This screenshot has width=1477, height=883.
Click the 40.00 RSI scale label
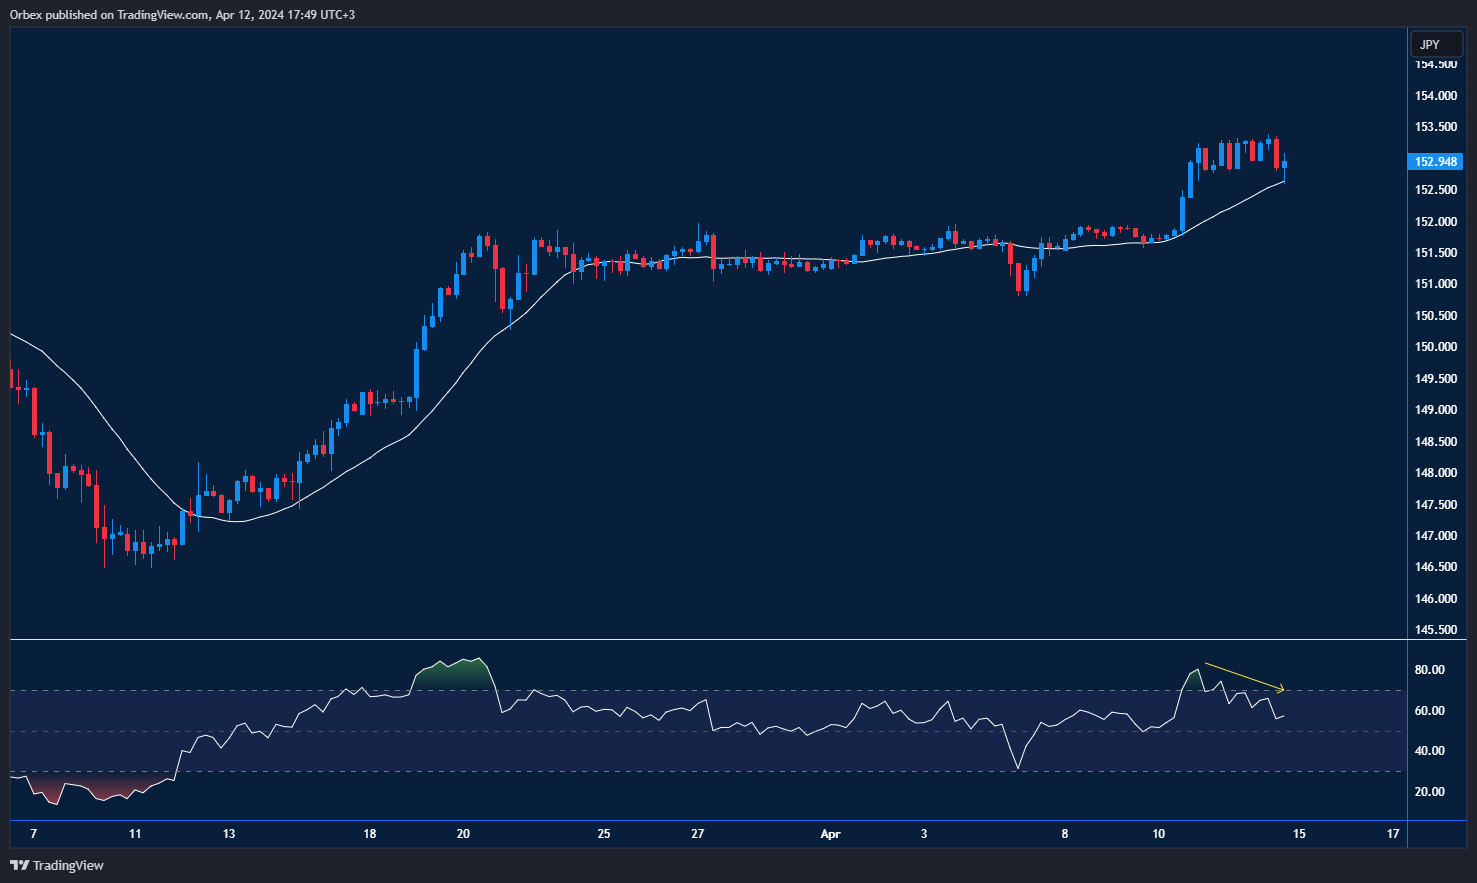[x=1429, y=751]
